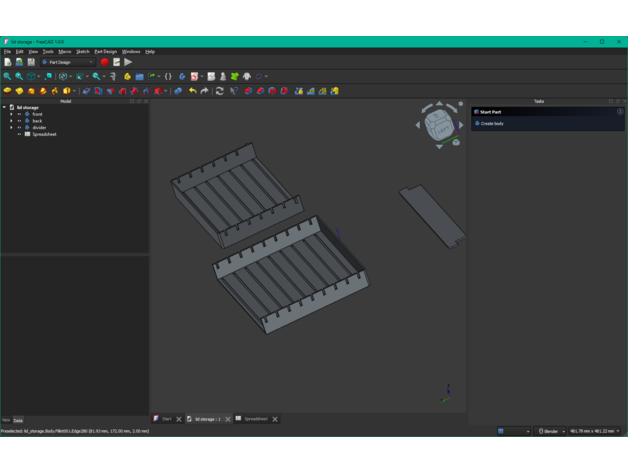Click the red Record macro button
The width and height of the screenshot is (628, 472).
105,62
